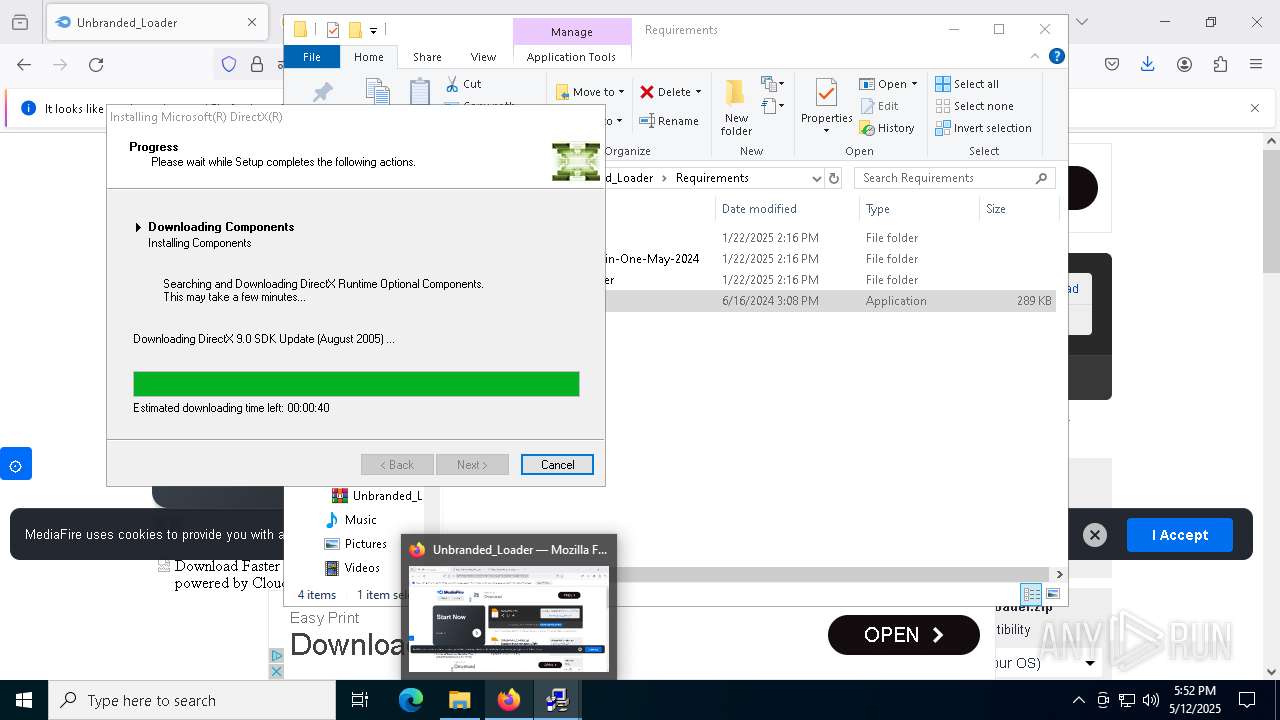Click I Accept on cookie banner
Image resolution: width=1280 pixels, height=720 pixels.
[1180, 535]
